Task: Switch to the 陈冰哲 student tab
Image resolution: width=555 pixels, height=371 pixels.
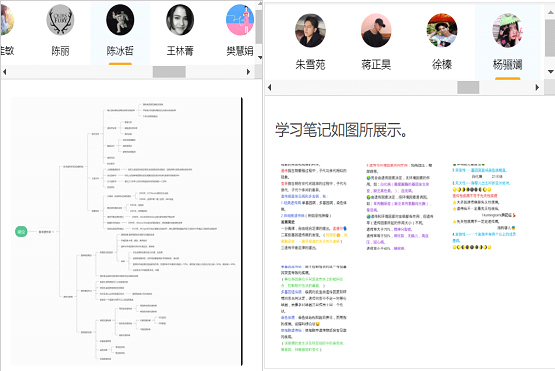Action: coord(120,34)
